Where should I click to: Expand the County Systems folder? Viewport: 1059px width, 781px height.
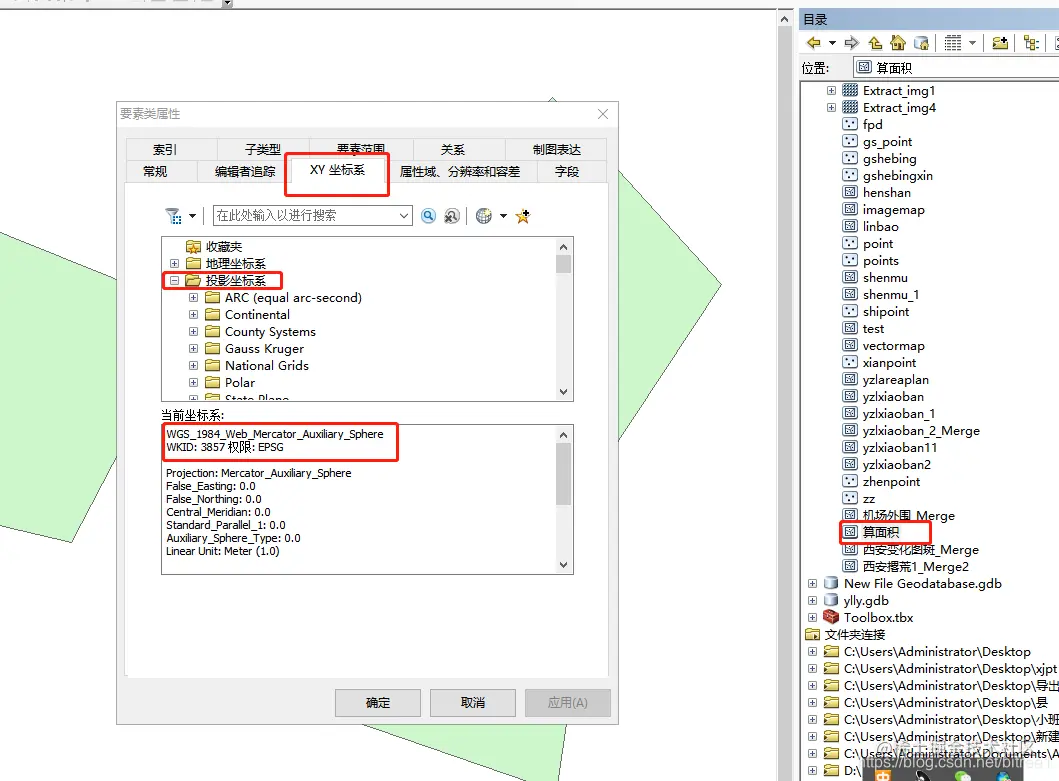[193, 332]
